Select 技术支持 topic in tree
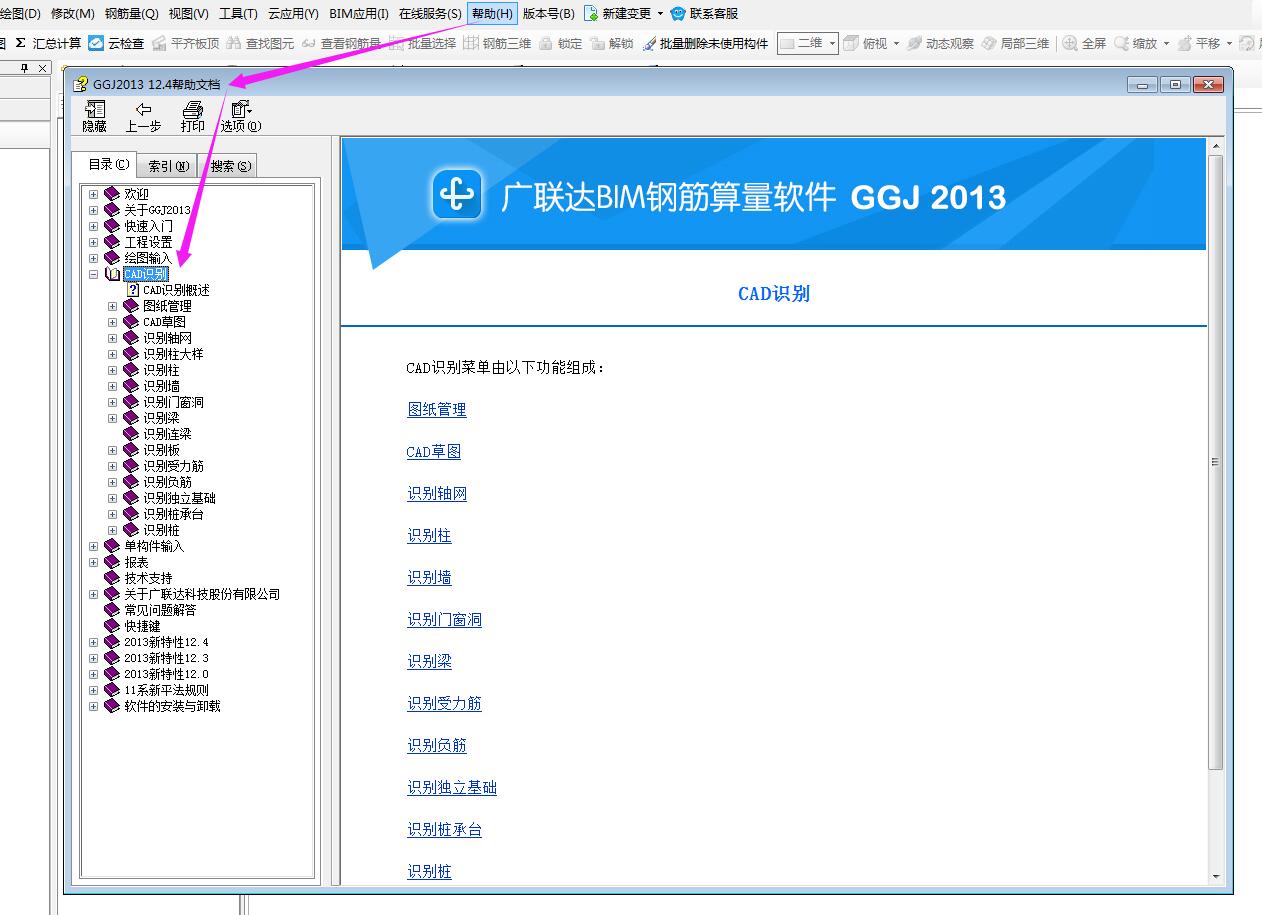 [148, 578]
